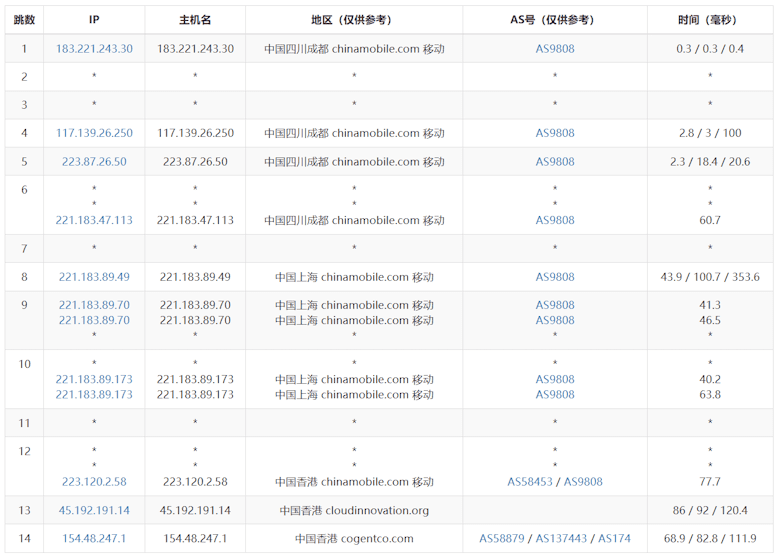The image size is (780, 557).
Task: Click hop number 10
Action: click(24, 364)
